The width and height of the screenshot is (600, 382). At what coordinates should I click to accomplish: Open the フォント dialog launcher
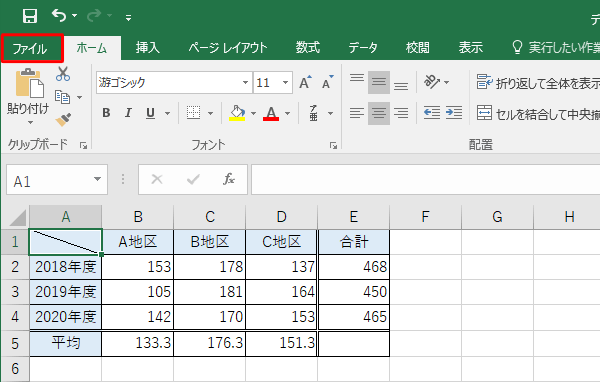(x=333, y=145)
